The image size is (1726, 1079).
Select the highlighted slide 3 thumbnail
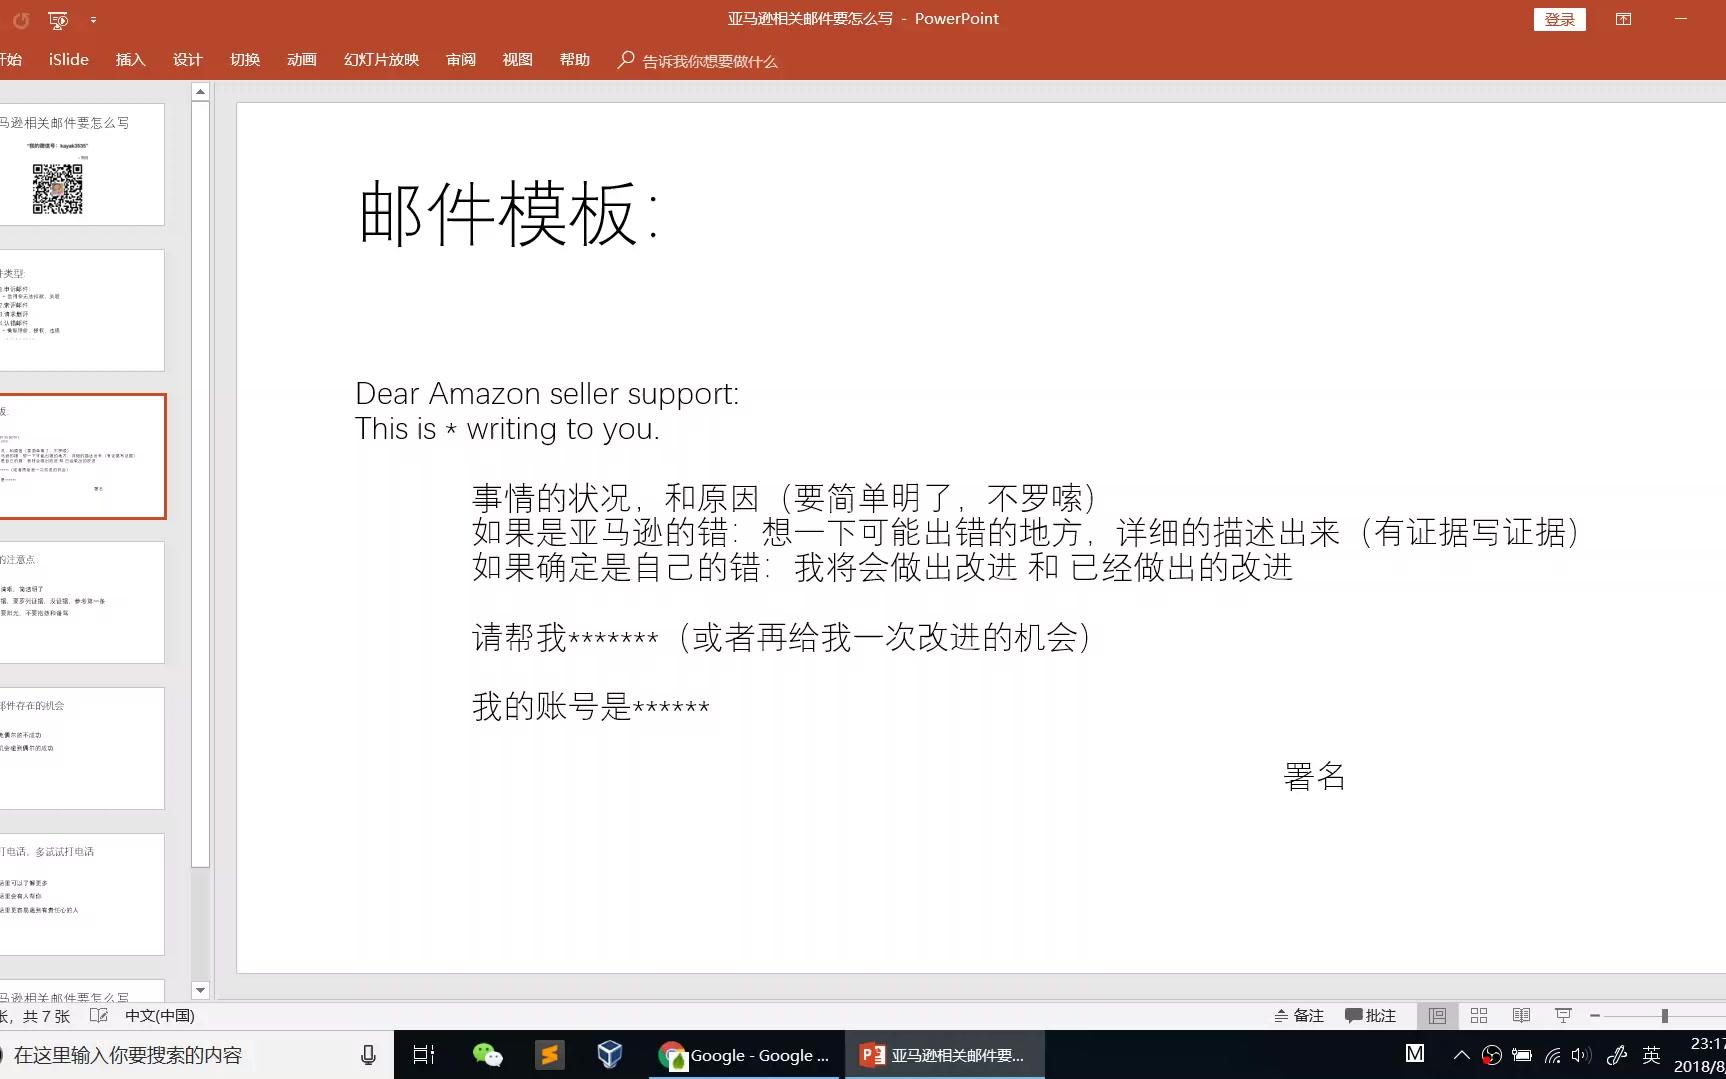point(82,456)
